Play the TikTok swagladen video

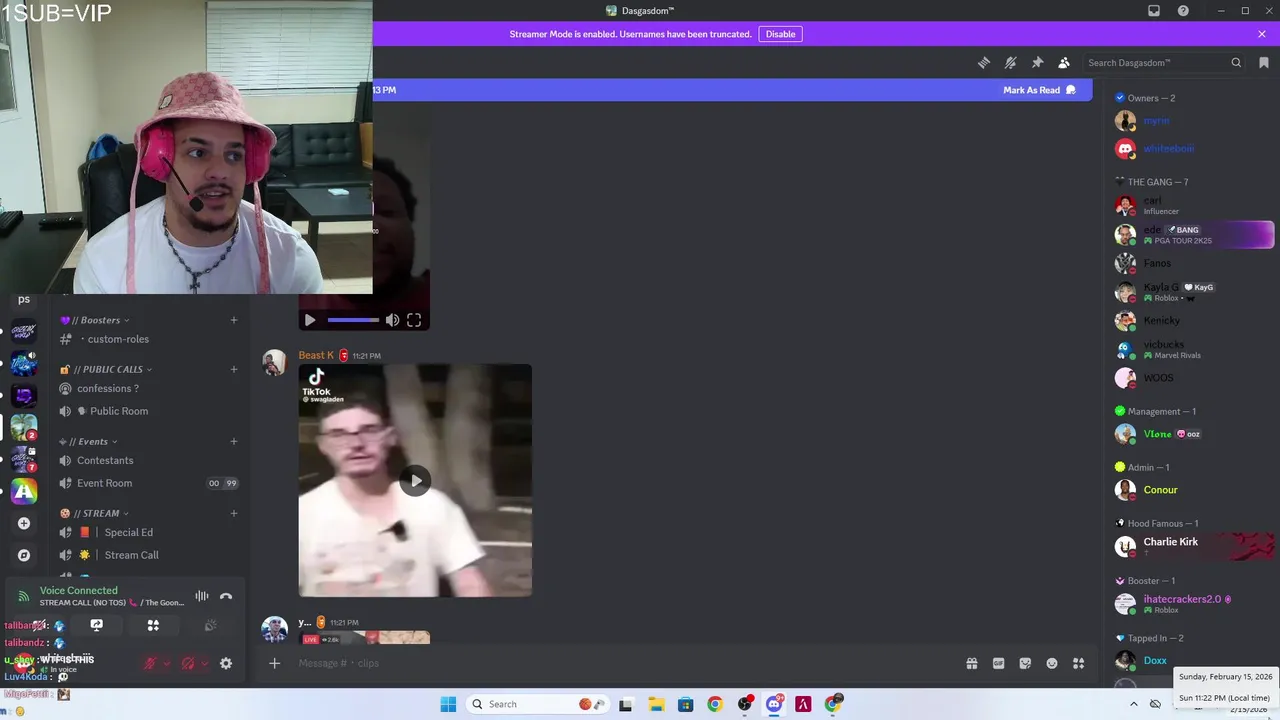[x=415, y=481]
